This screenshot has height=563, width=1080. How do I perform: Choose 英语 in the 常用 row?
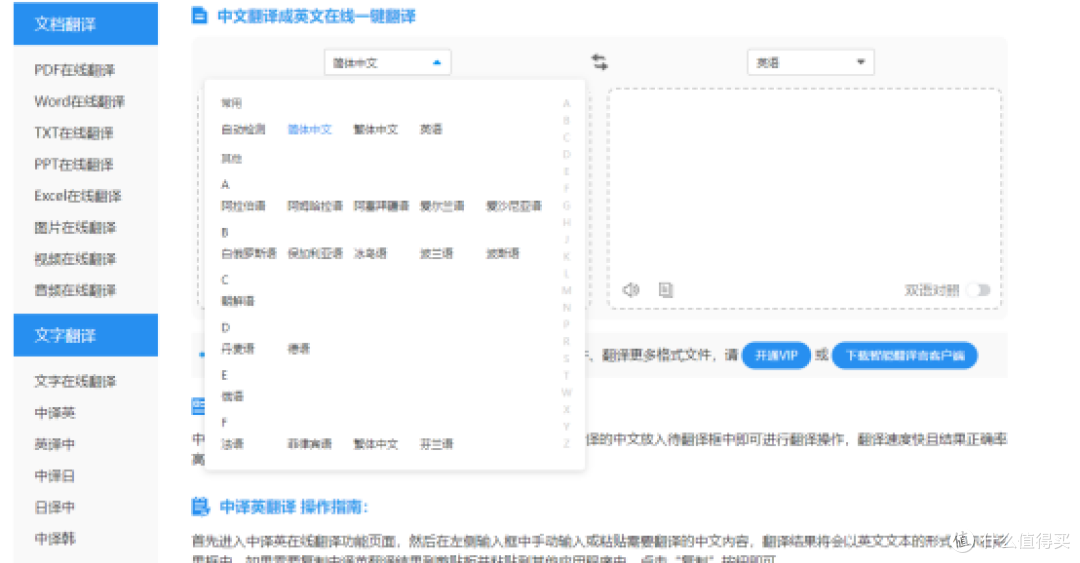(x=431, y=130)
